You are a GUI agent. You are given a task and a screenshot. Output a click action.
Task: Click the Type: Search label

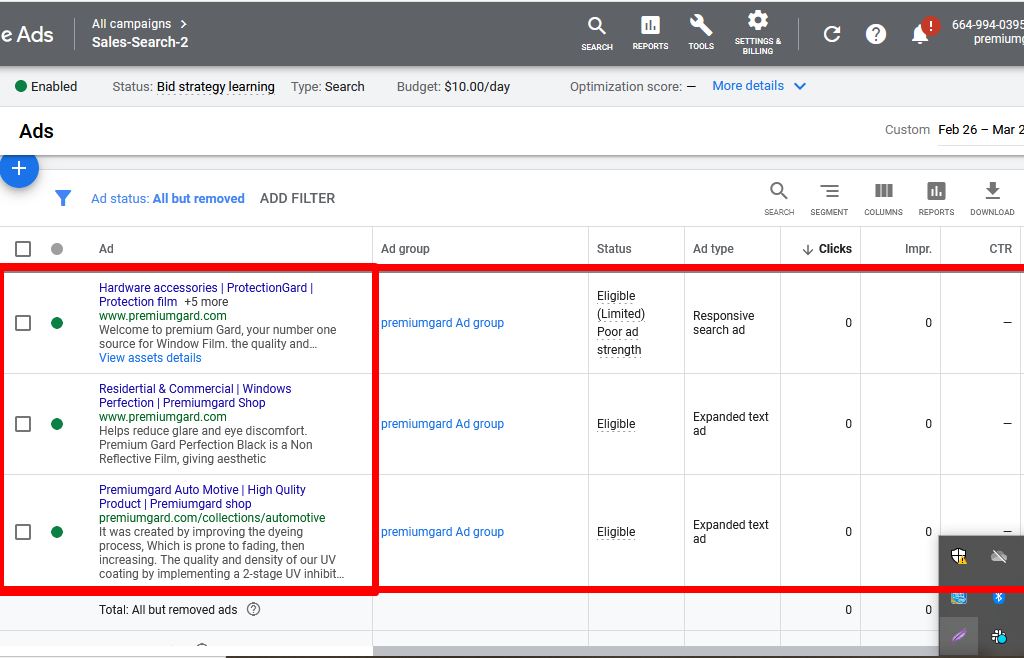pos(328,87)
